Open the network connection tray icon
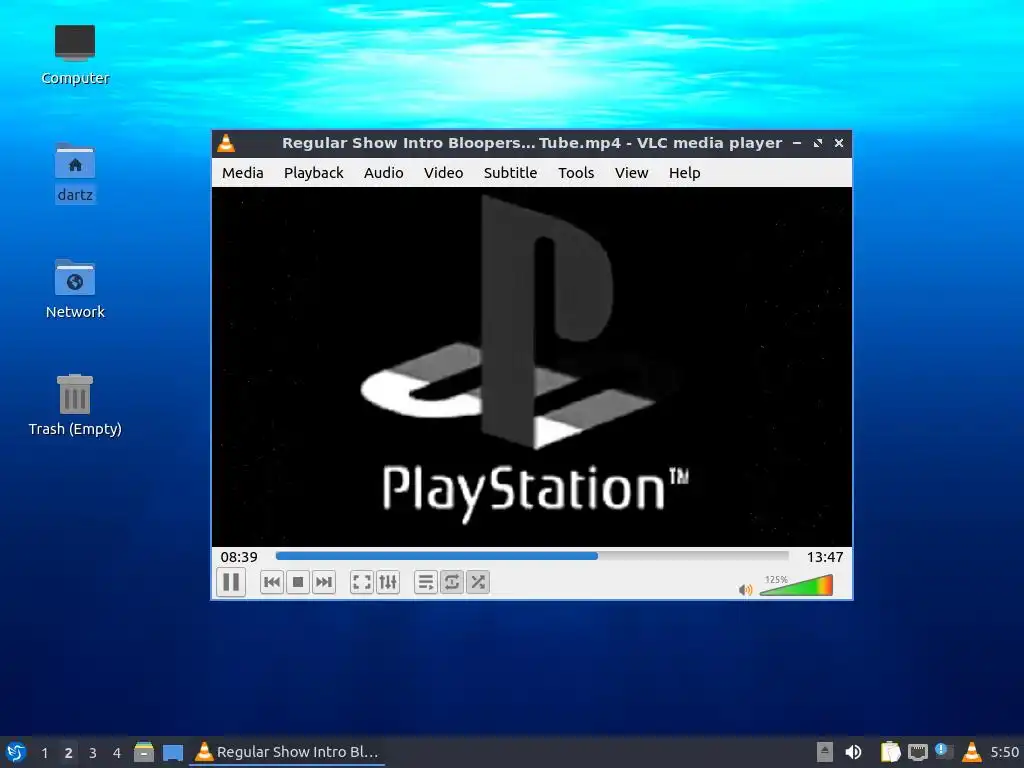 (918, 752)
